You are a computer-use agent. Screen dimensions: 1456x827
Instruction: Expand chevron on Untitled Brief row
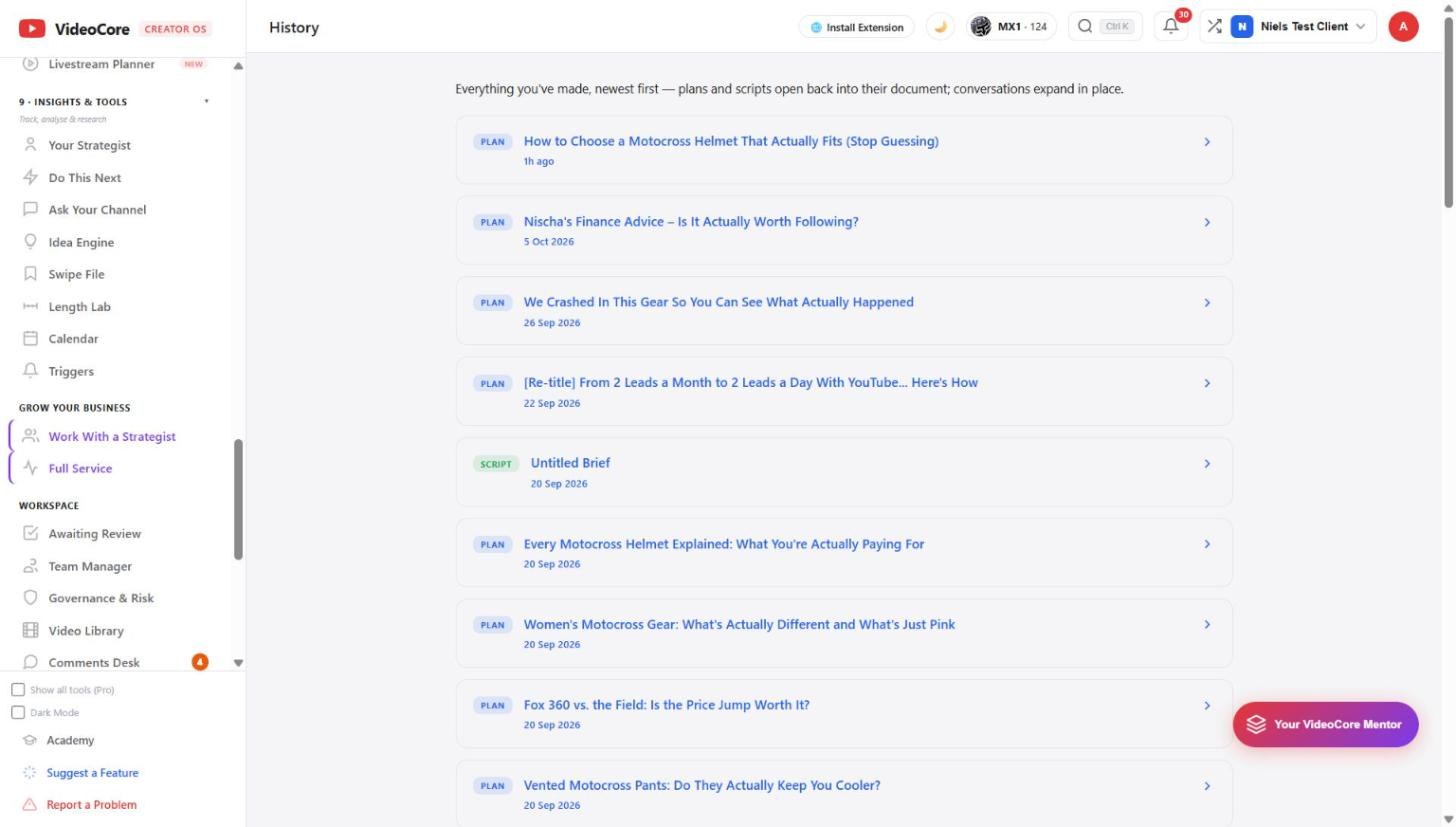[x=1207, y=464]
